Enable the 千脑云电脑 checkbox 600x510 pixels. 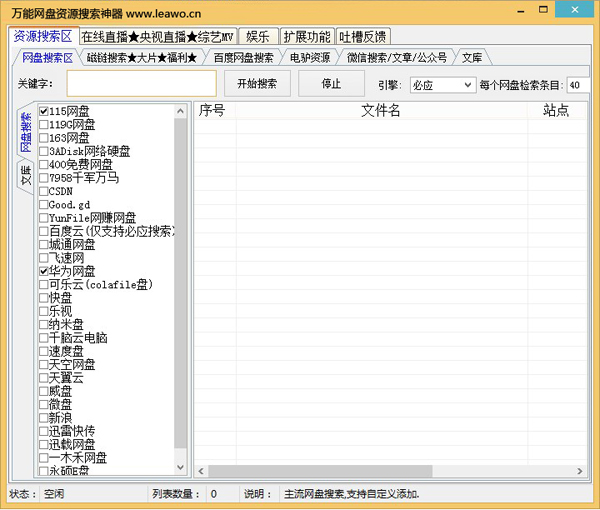(x=43, y=338)
